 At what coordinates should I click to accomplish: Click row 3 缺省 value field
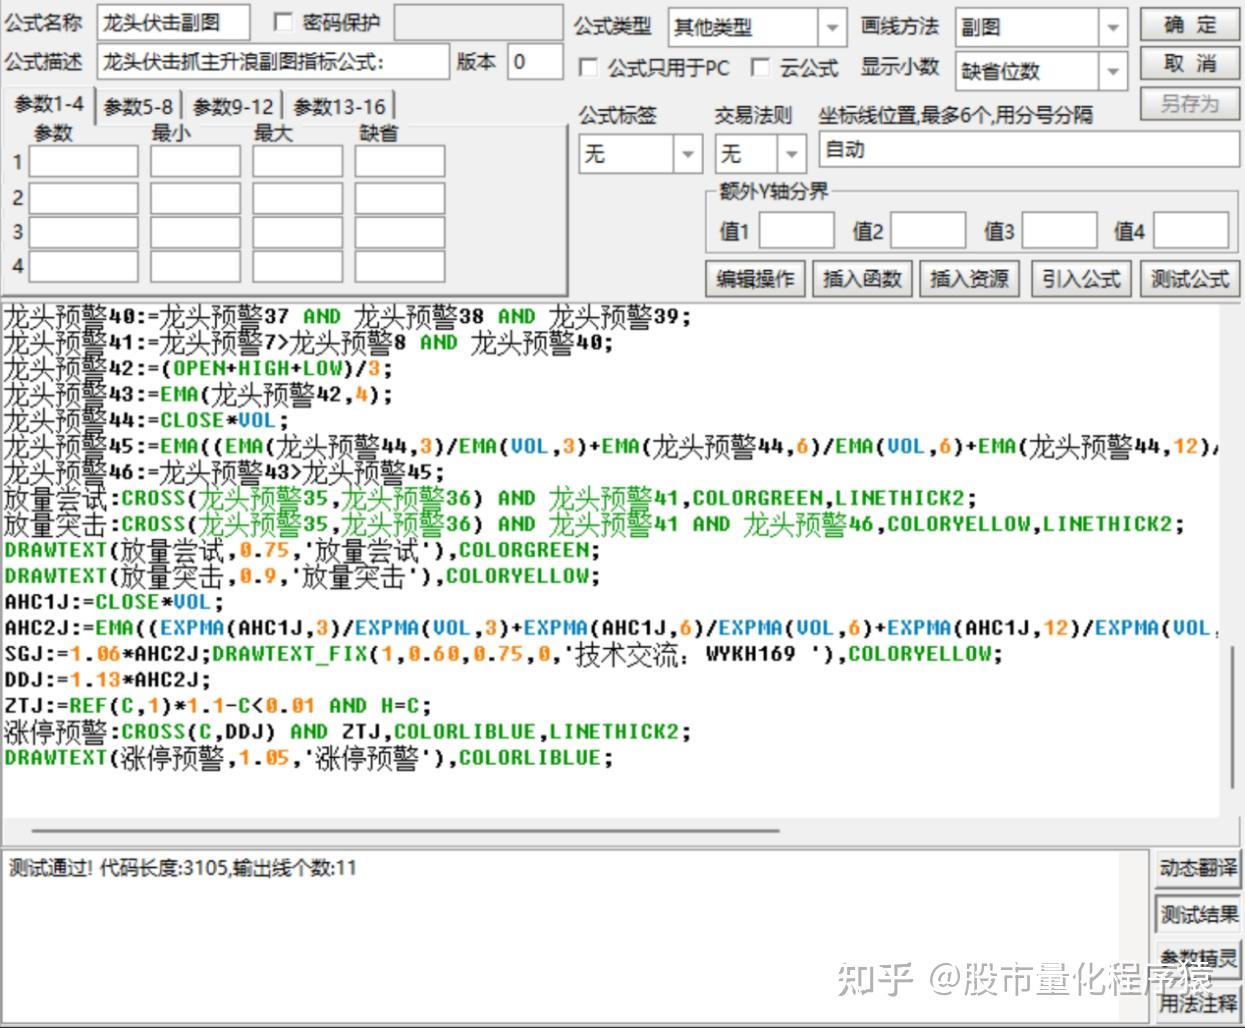click(399, 232)
